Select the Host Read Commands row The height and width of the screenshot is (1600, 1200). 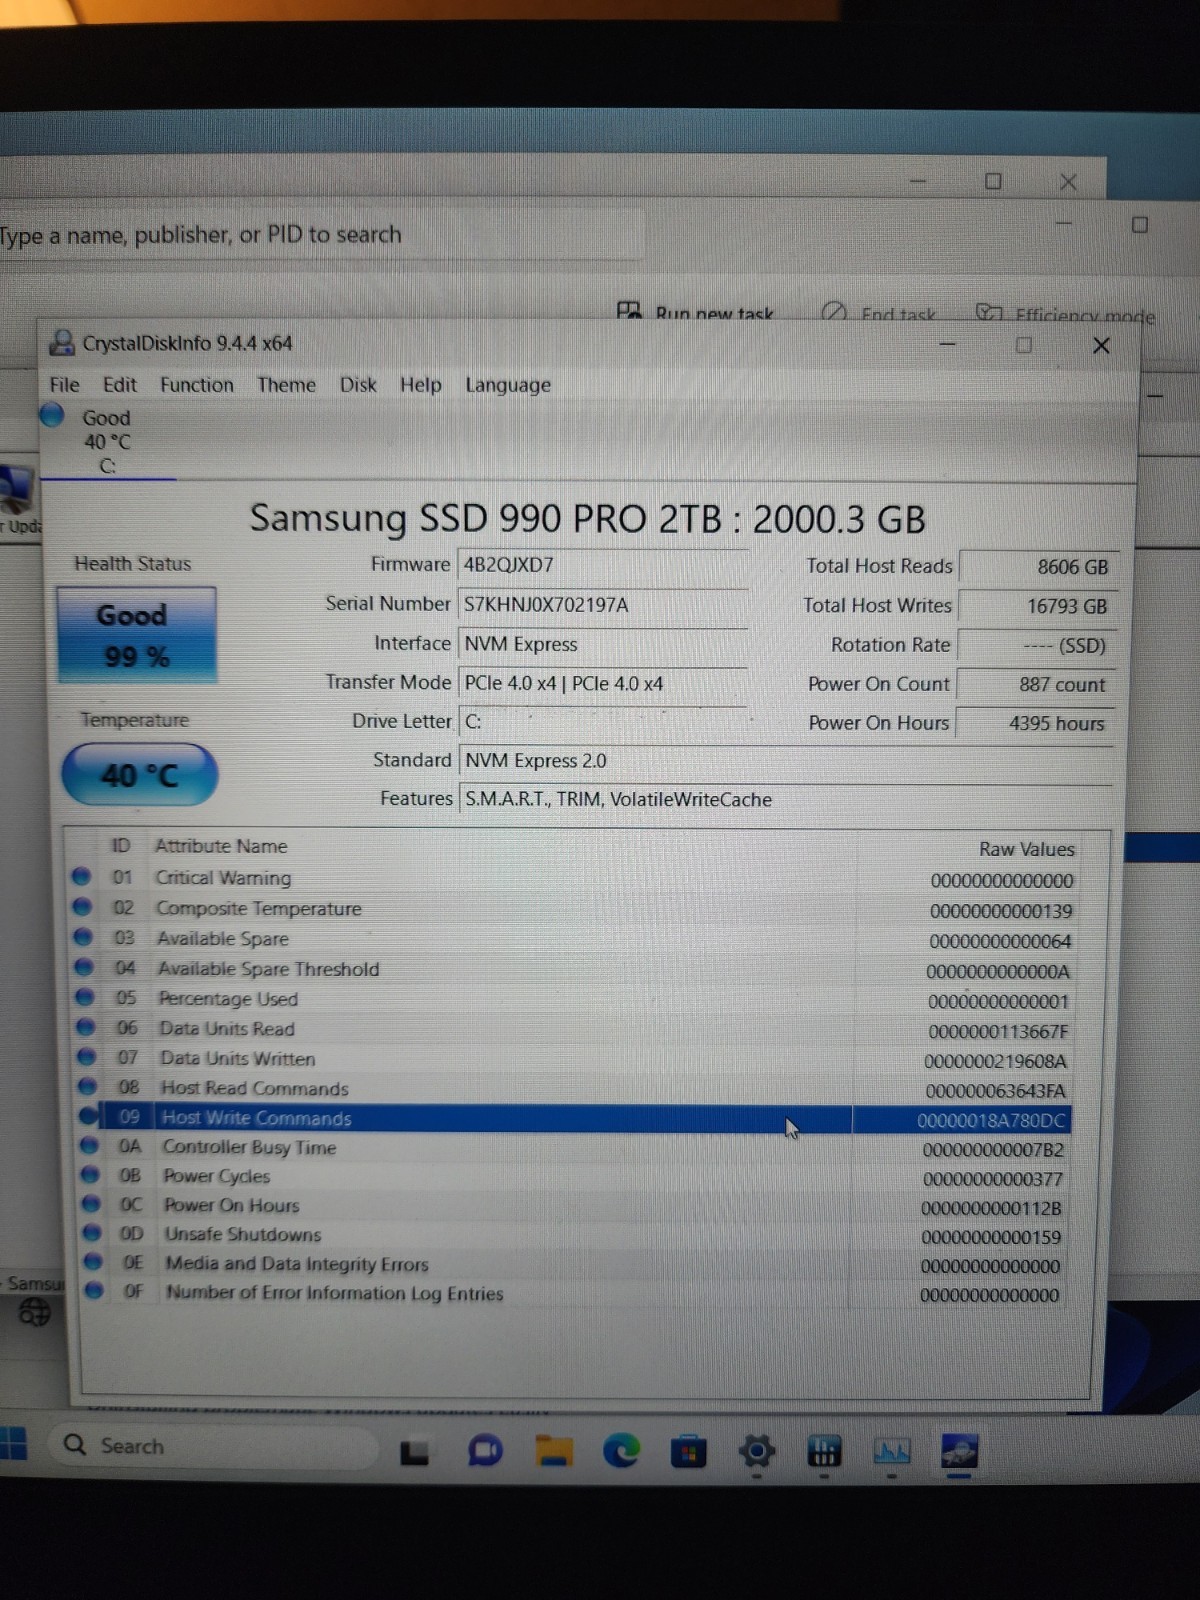click(x=575, y=1089)
